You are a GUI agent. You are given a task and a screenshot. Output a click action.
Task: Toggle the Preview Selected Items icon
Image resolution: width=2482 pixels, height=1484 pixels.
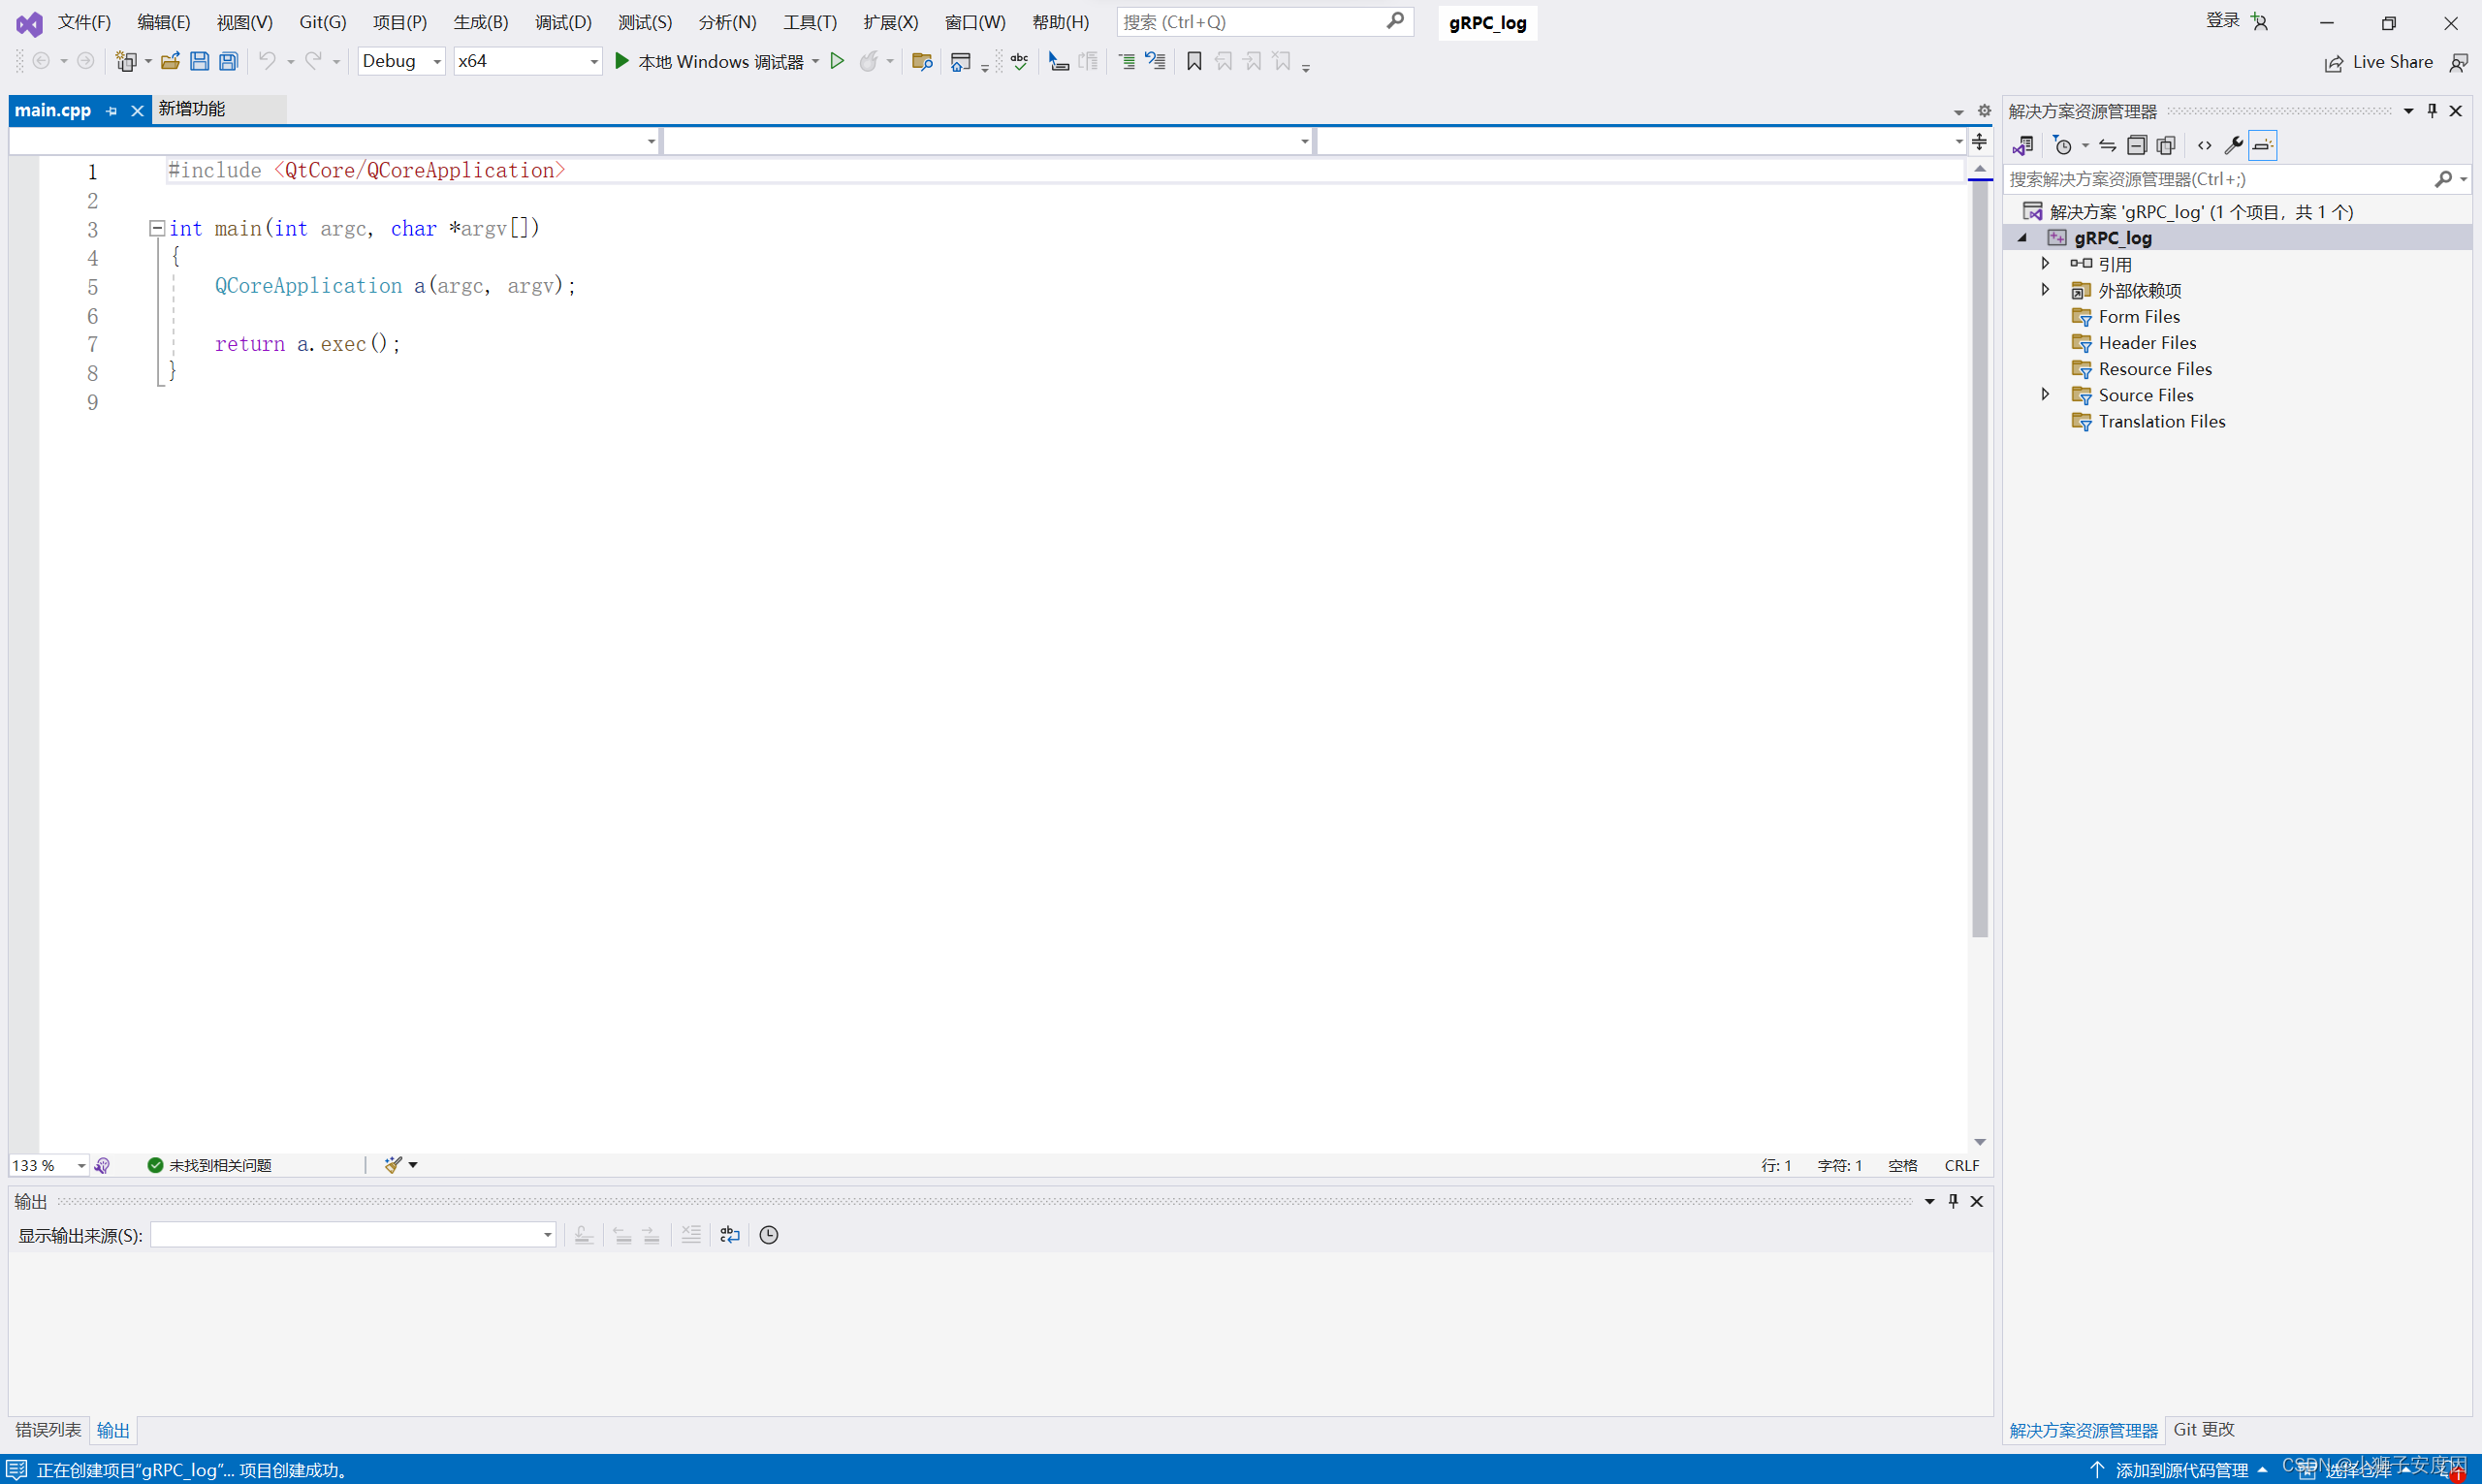tap(2262, 145)
